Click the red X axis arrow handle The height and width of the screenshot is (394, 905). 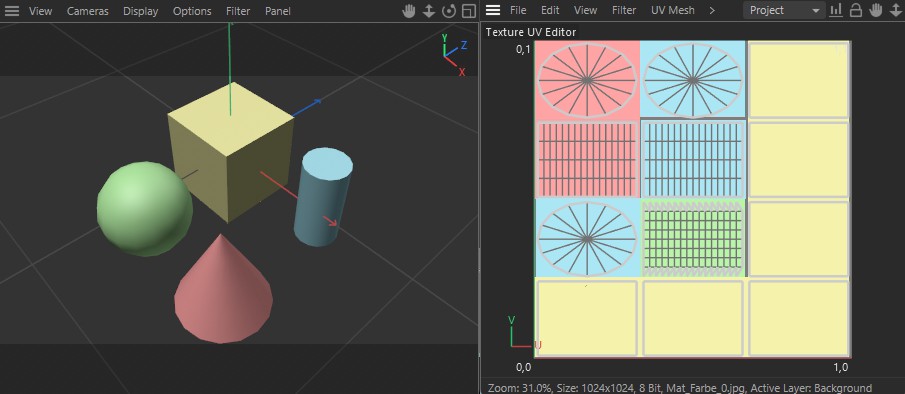(330, 221)
